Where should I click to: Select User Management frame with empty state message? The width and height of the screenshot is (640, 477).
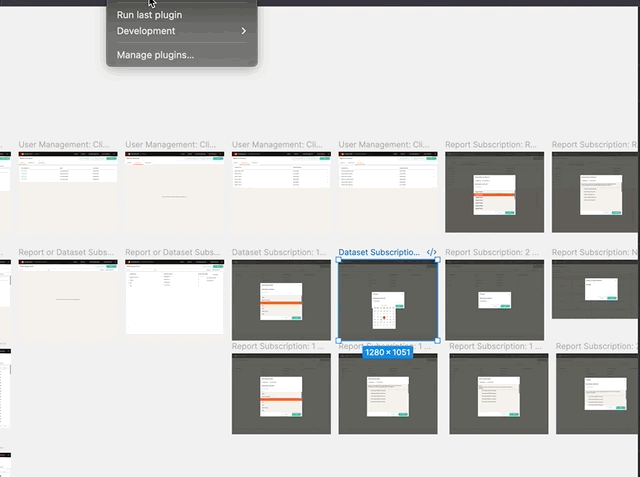point(175,192)
